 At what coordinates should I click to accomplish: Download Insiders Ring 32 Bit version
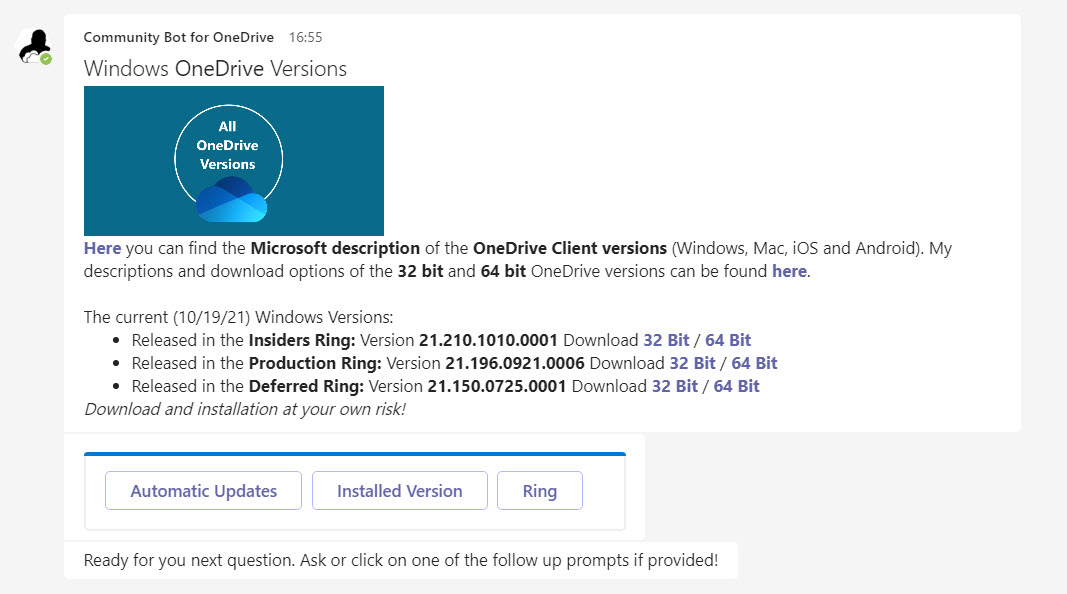coord(666,340)
